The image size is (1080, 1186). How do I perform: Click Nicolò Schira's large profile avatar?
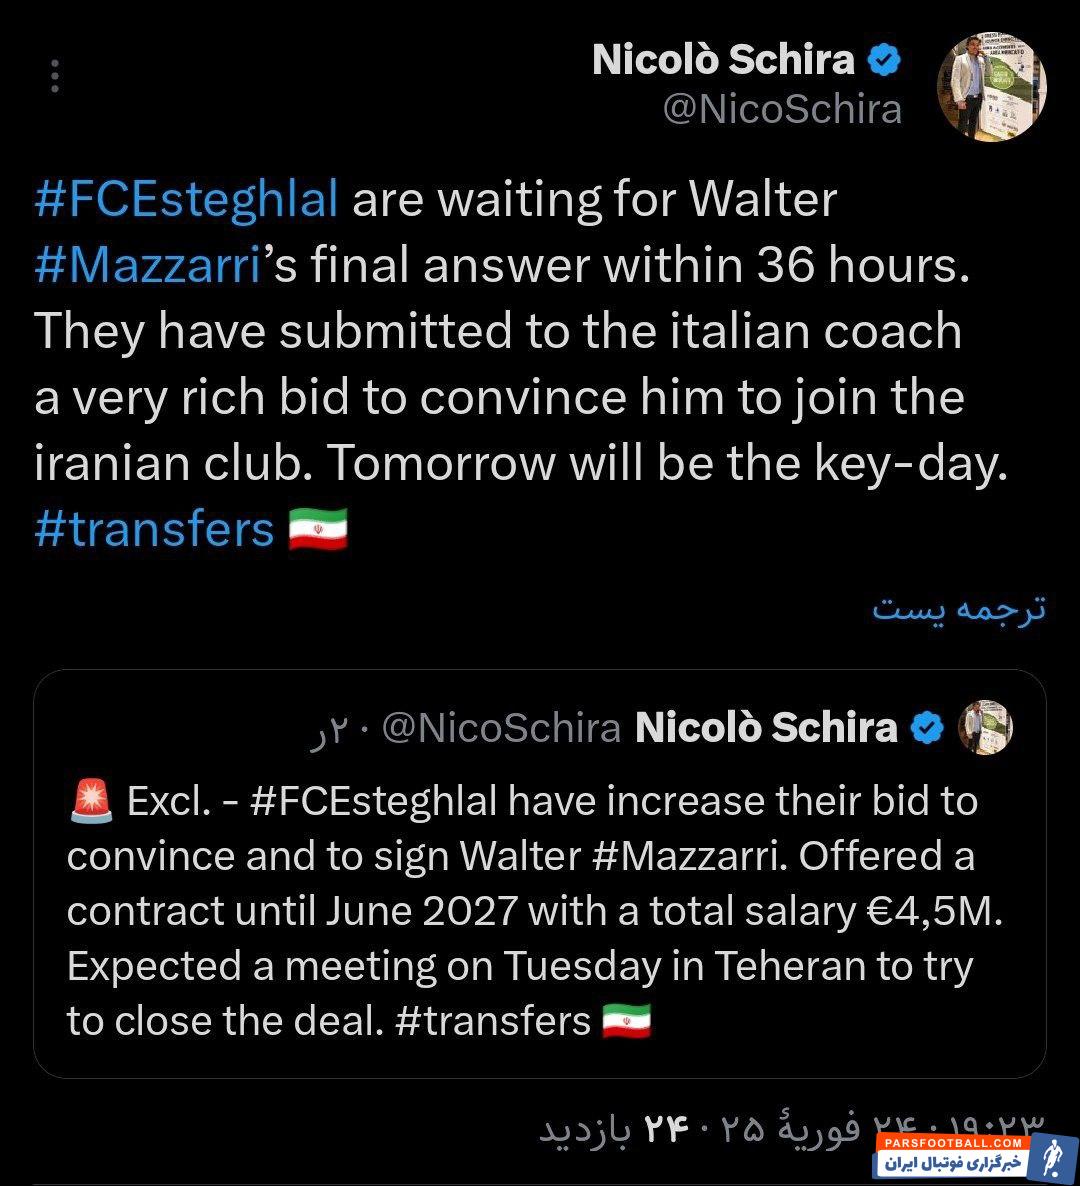tap(991, 88)
